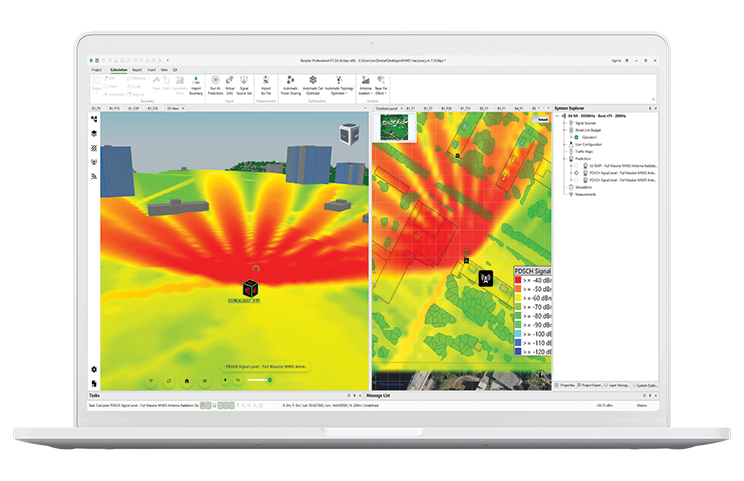Click the Import Boundary ribbon icon
The width and height of the screenshot is (744, 481).
pyautogui.click(x=196, y=86)
